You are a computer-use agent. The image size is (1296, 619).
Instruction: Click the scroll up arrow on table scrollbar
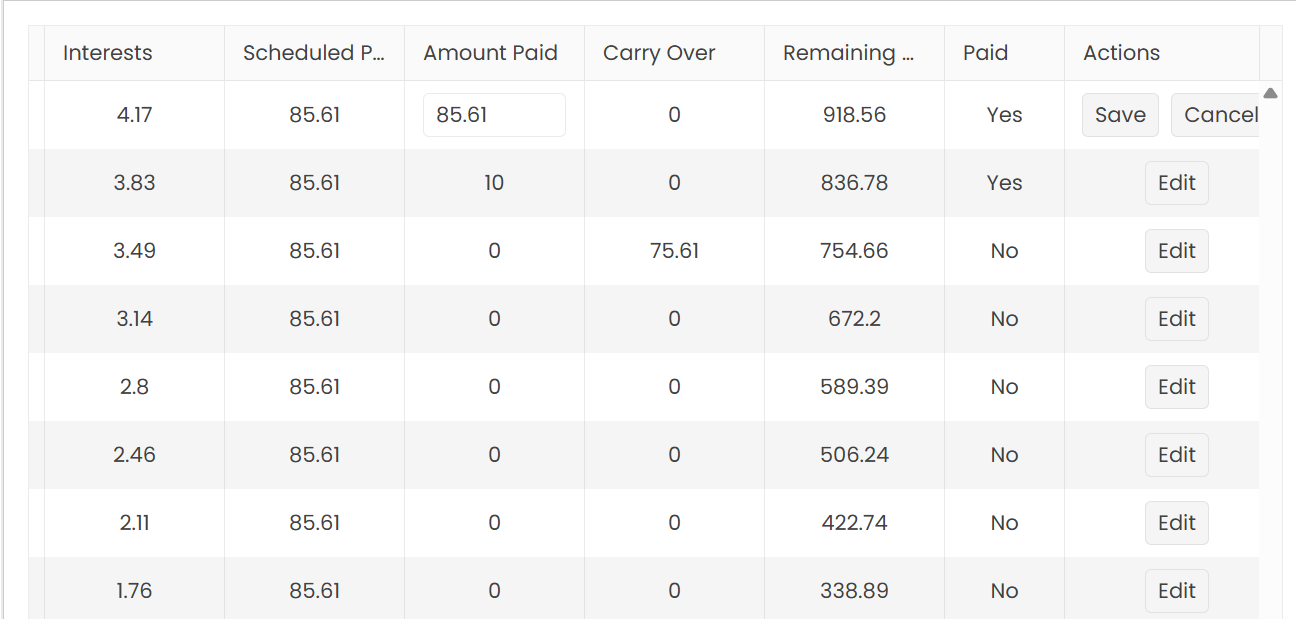click(x=1270, y=93)
